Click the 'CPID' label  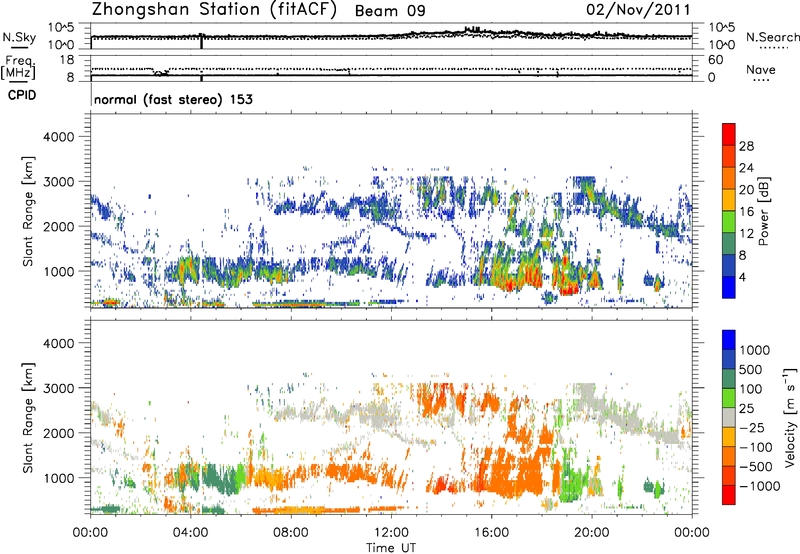tap(22, 95)
